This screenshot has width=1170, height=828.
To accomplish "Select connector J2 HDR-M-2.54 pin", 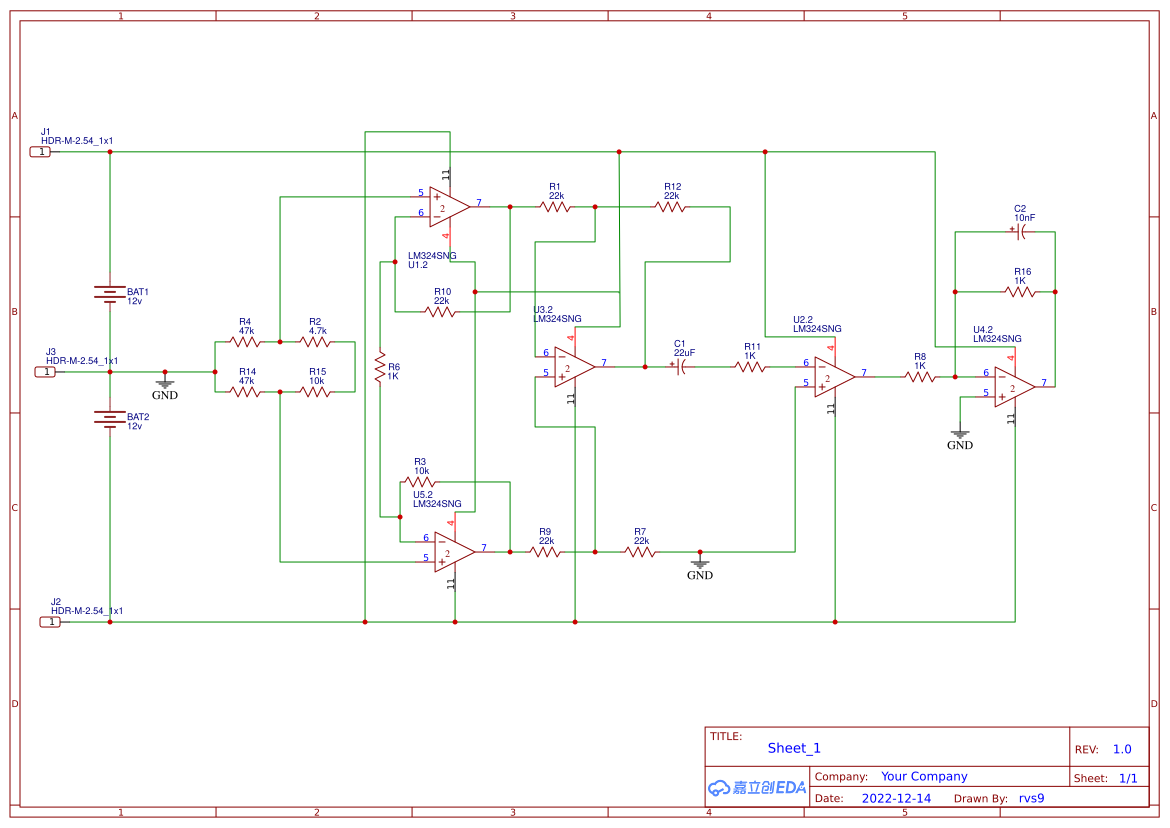I will coord(45,622).
